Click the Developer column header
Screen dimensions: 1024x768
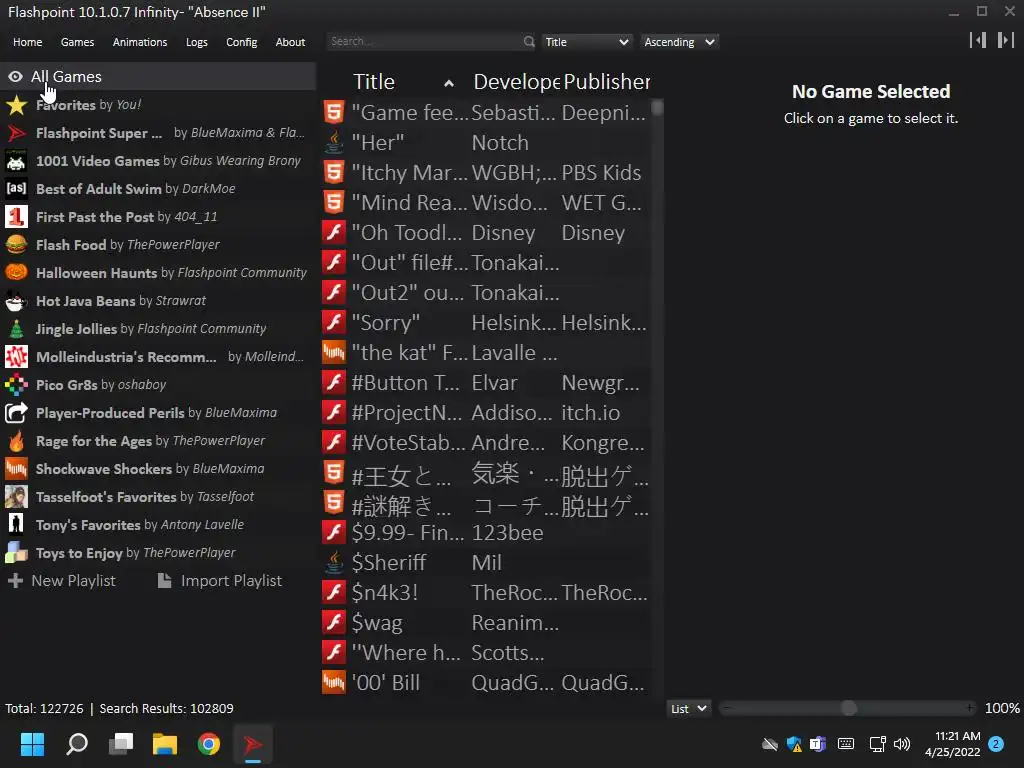[516, 82]
